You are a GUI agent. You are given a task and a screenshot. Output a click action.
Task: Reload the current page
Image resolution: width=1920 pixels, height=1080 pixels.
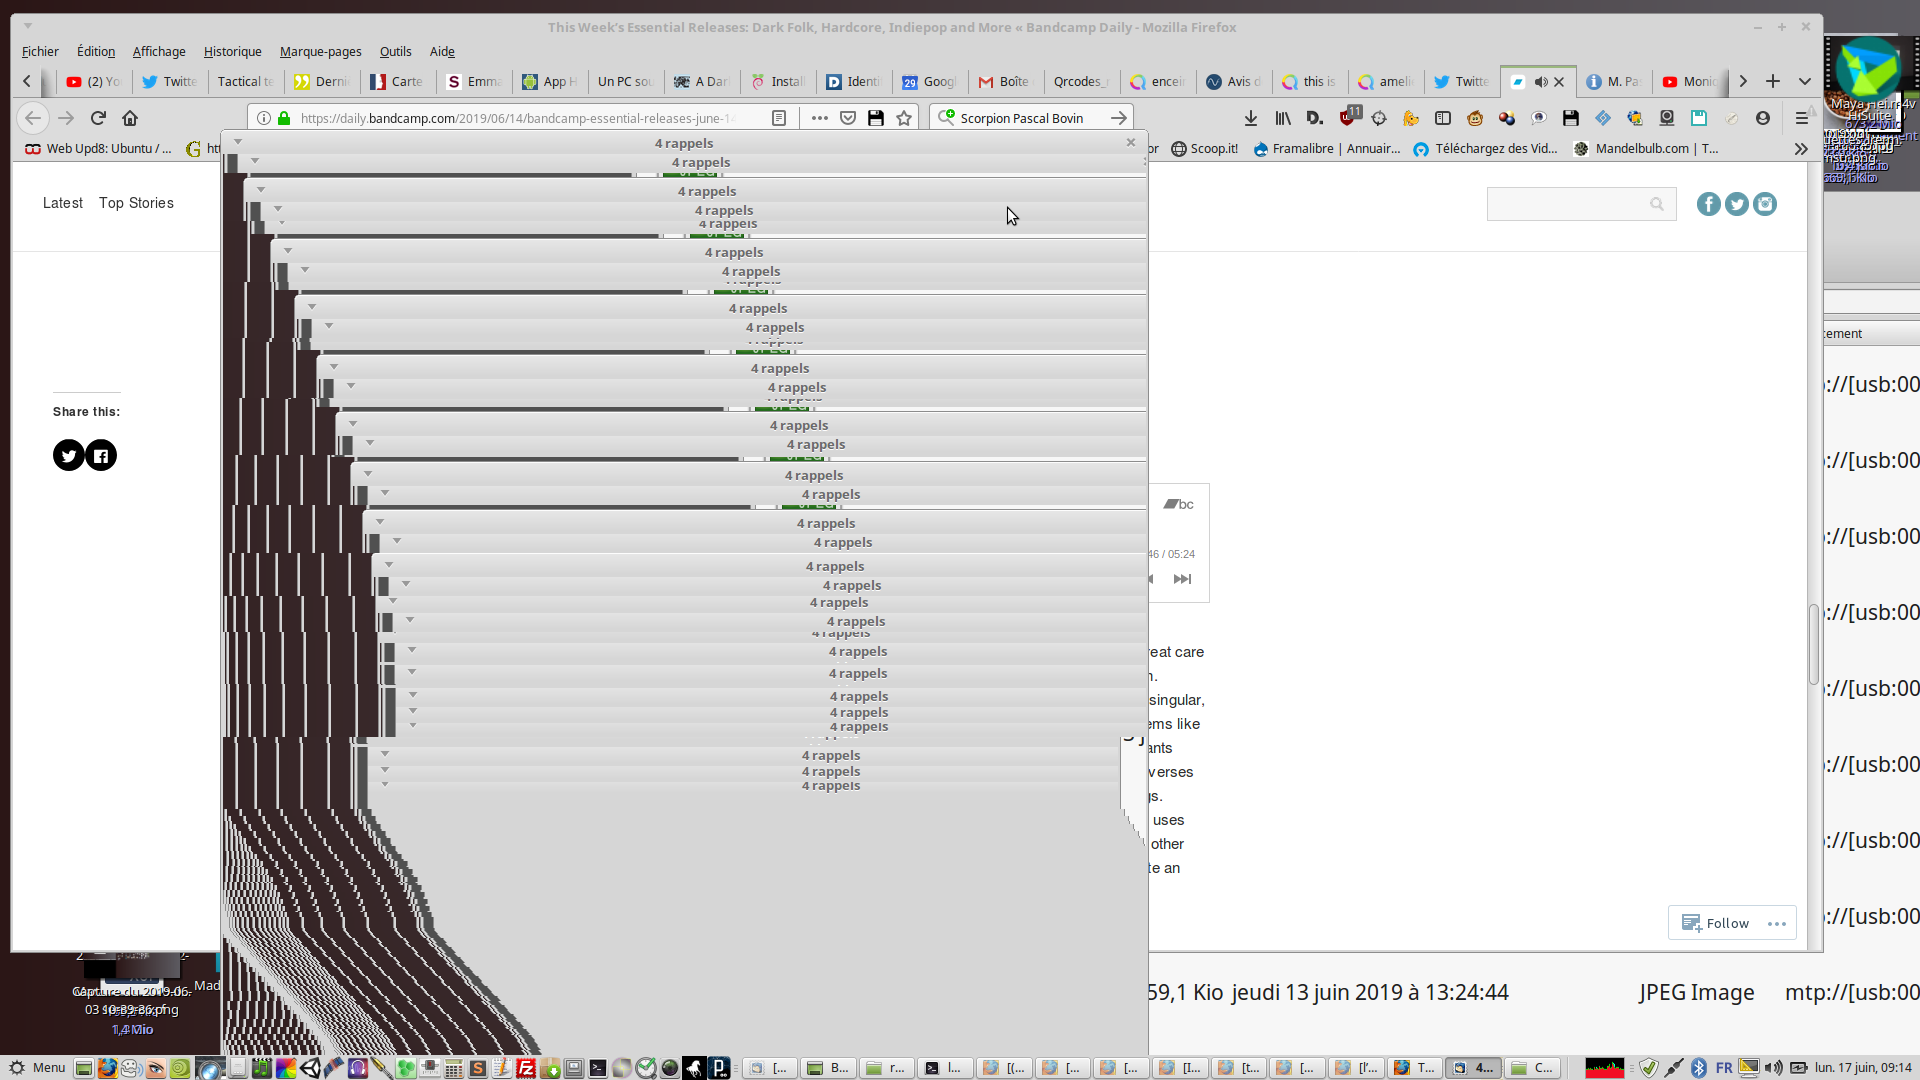(x=98, y=118)
